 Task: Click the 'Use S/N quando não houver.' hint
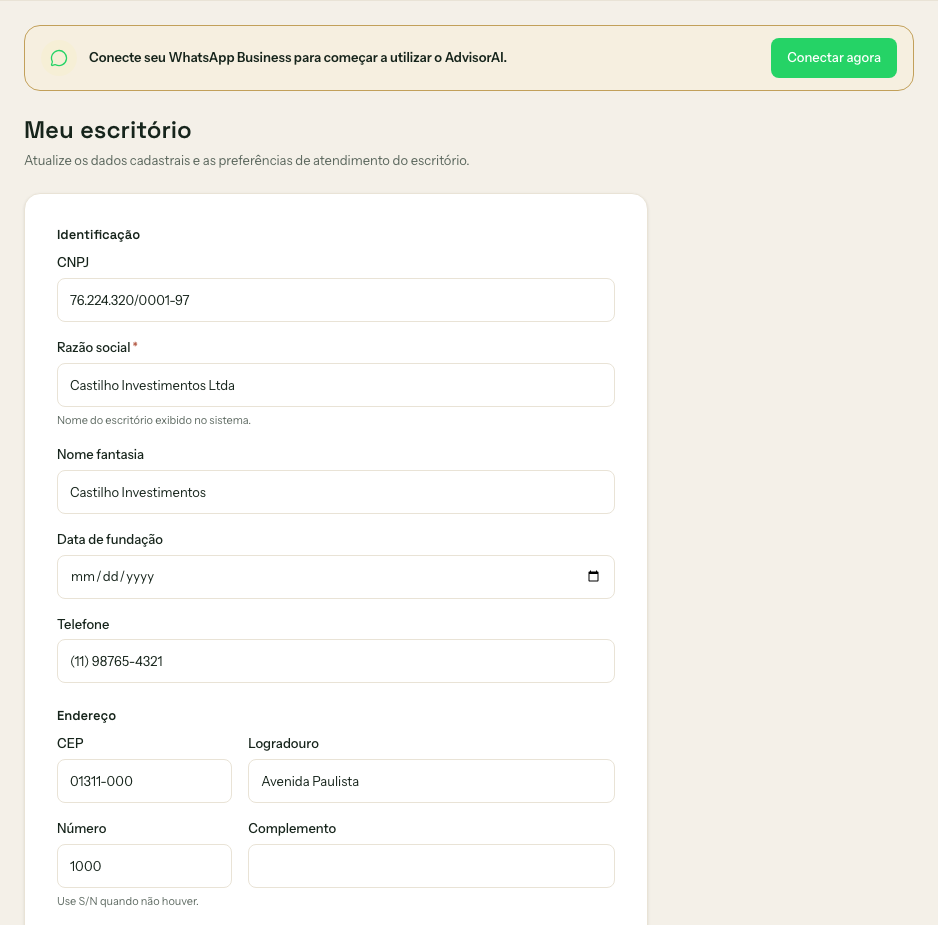pyautogui.click(x=127, y=901)
